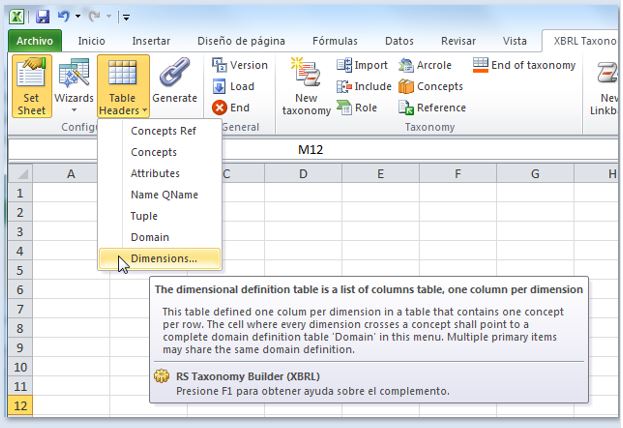Select highlighted row 12 header
623x428 pixels.
click(x=20, y=406)
